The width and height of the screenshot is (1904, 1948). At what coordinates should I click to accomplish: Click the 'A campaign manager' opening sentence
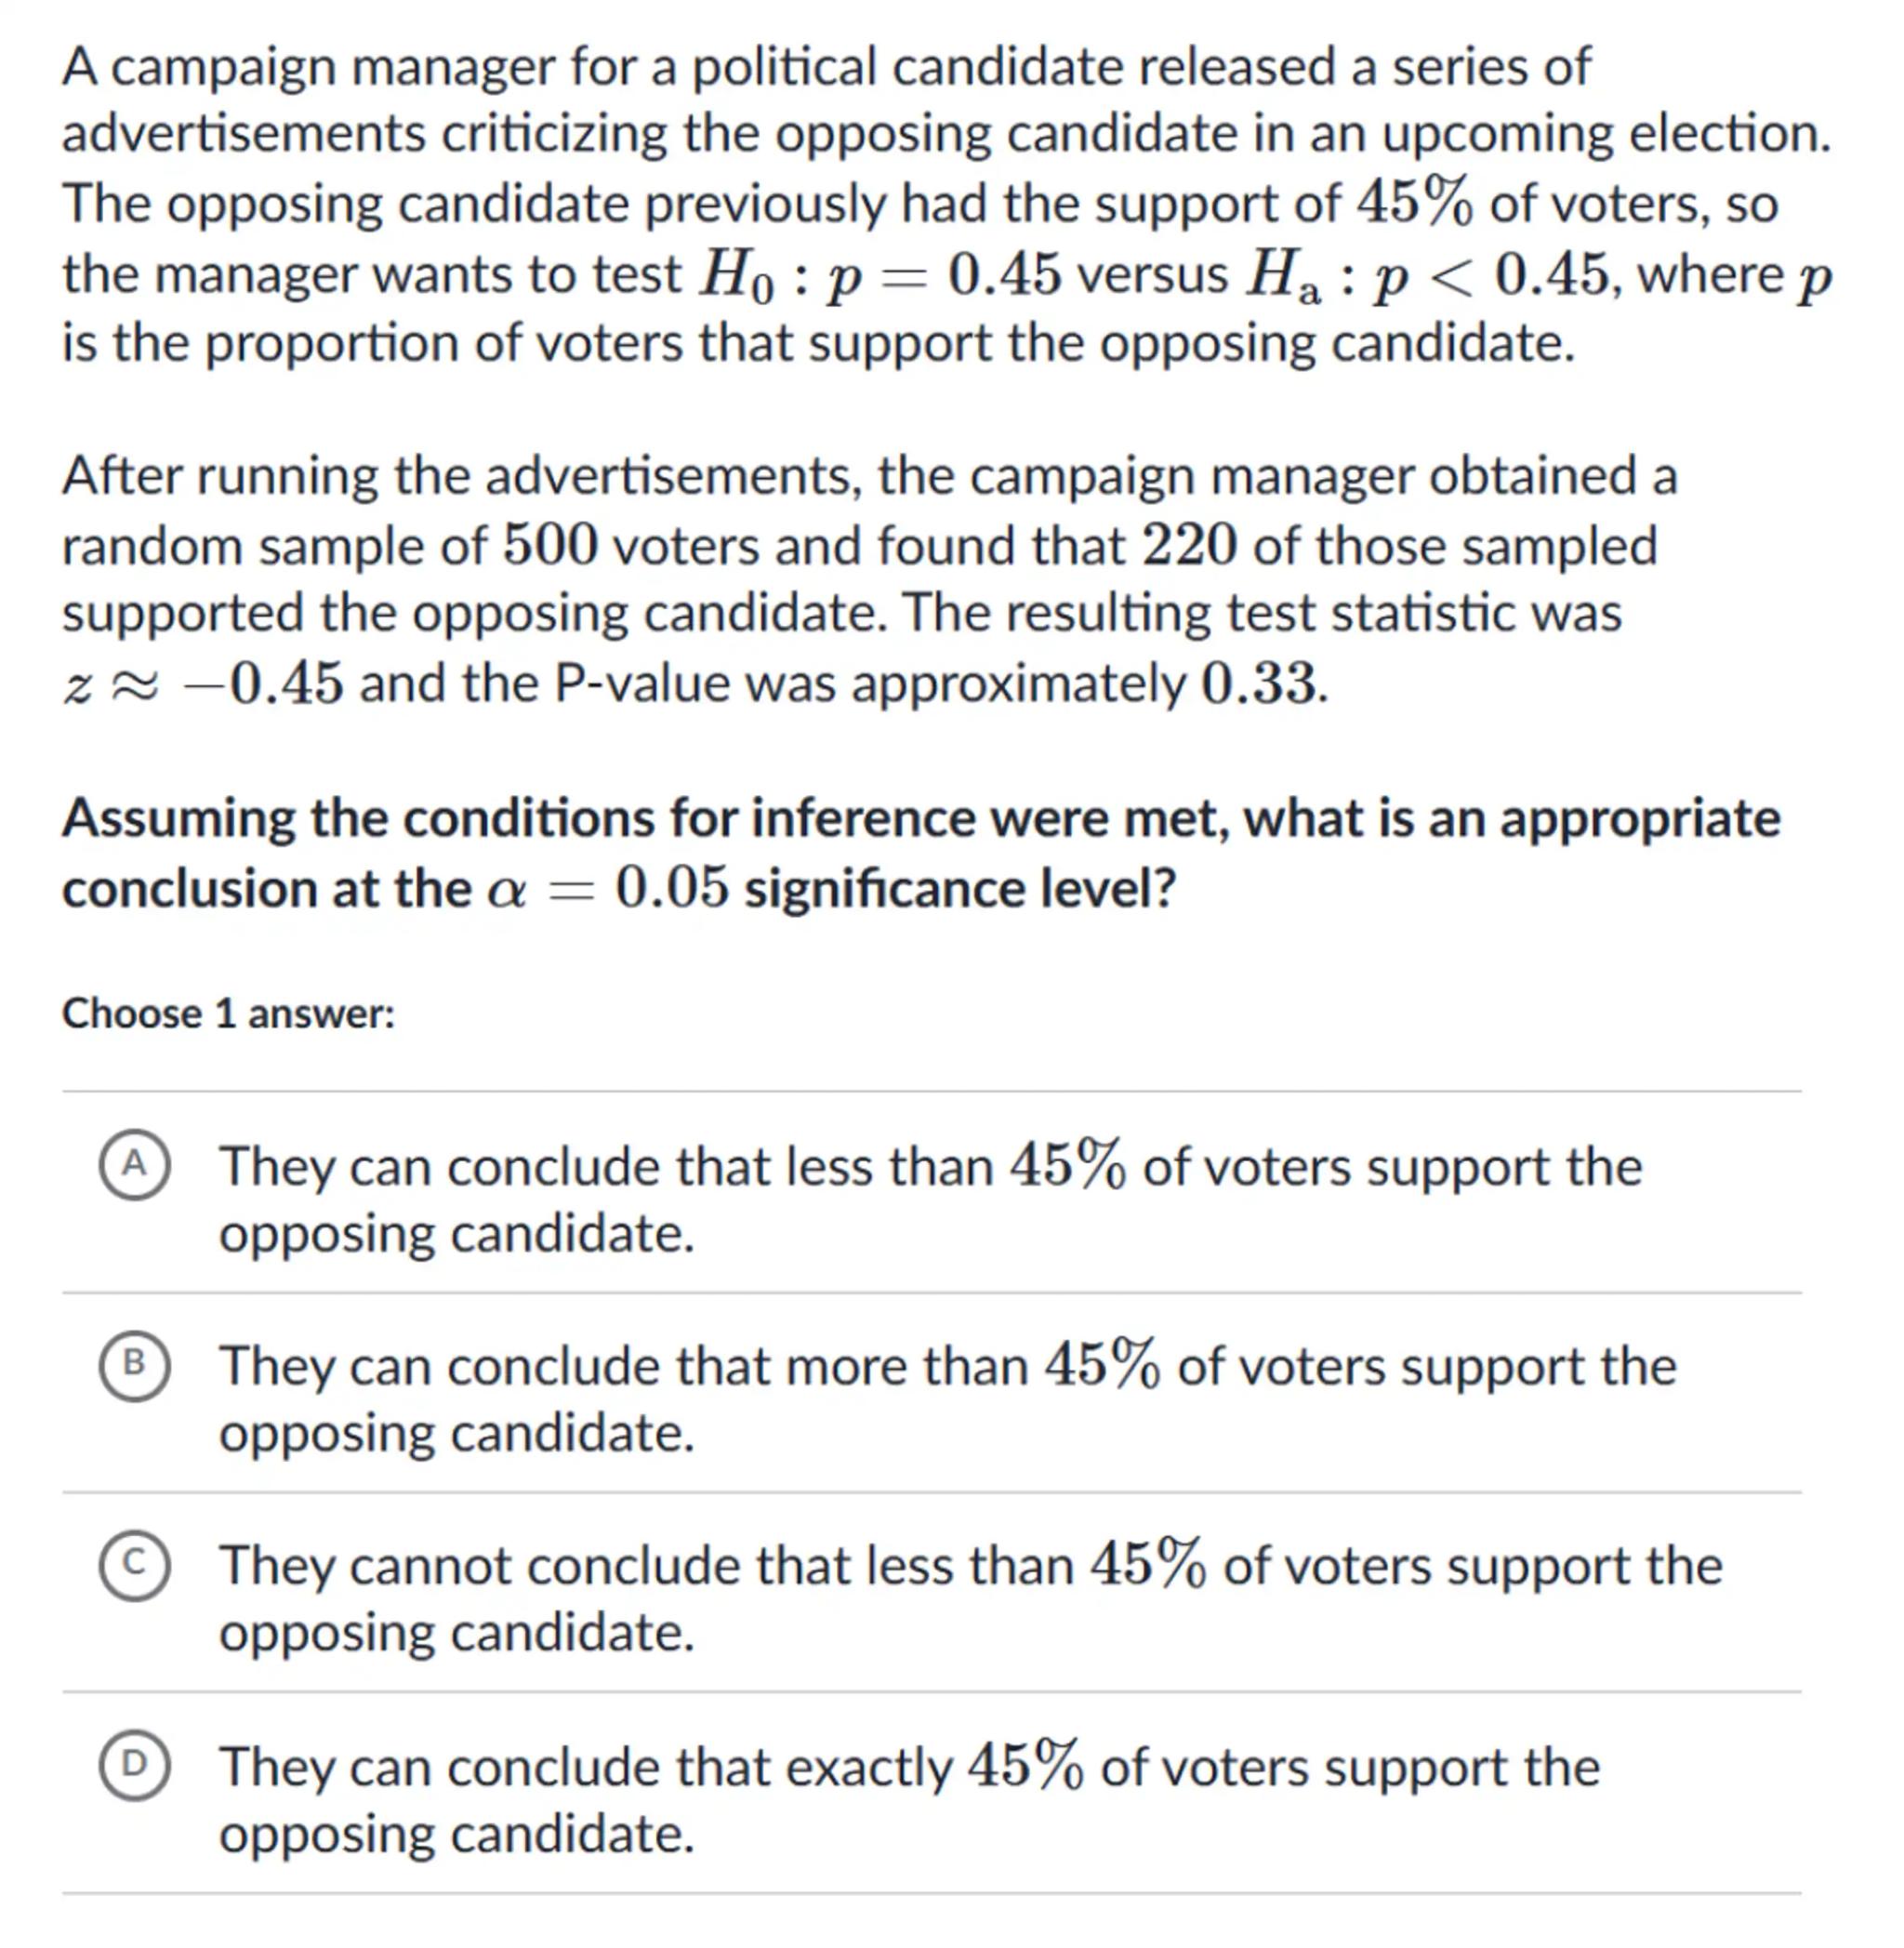pos(825,68)
